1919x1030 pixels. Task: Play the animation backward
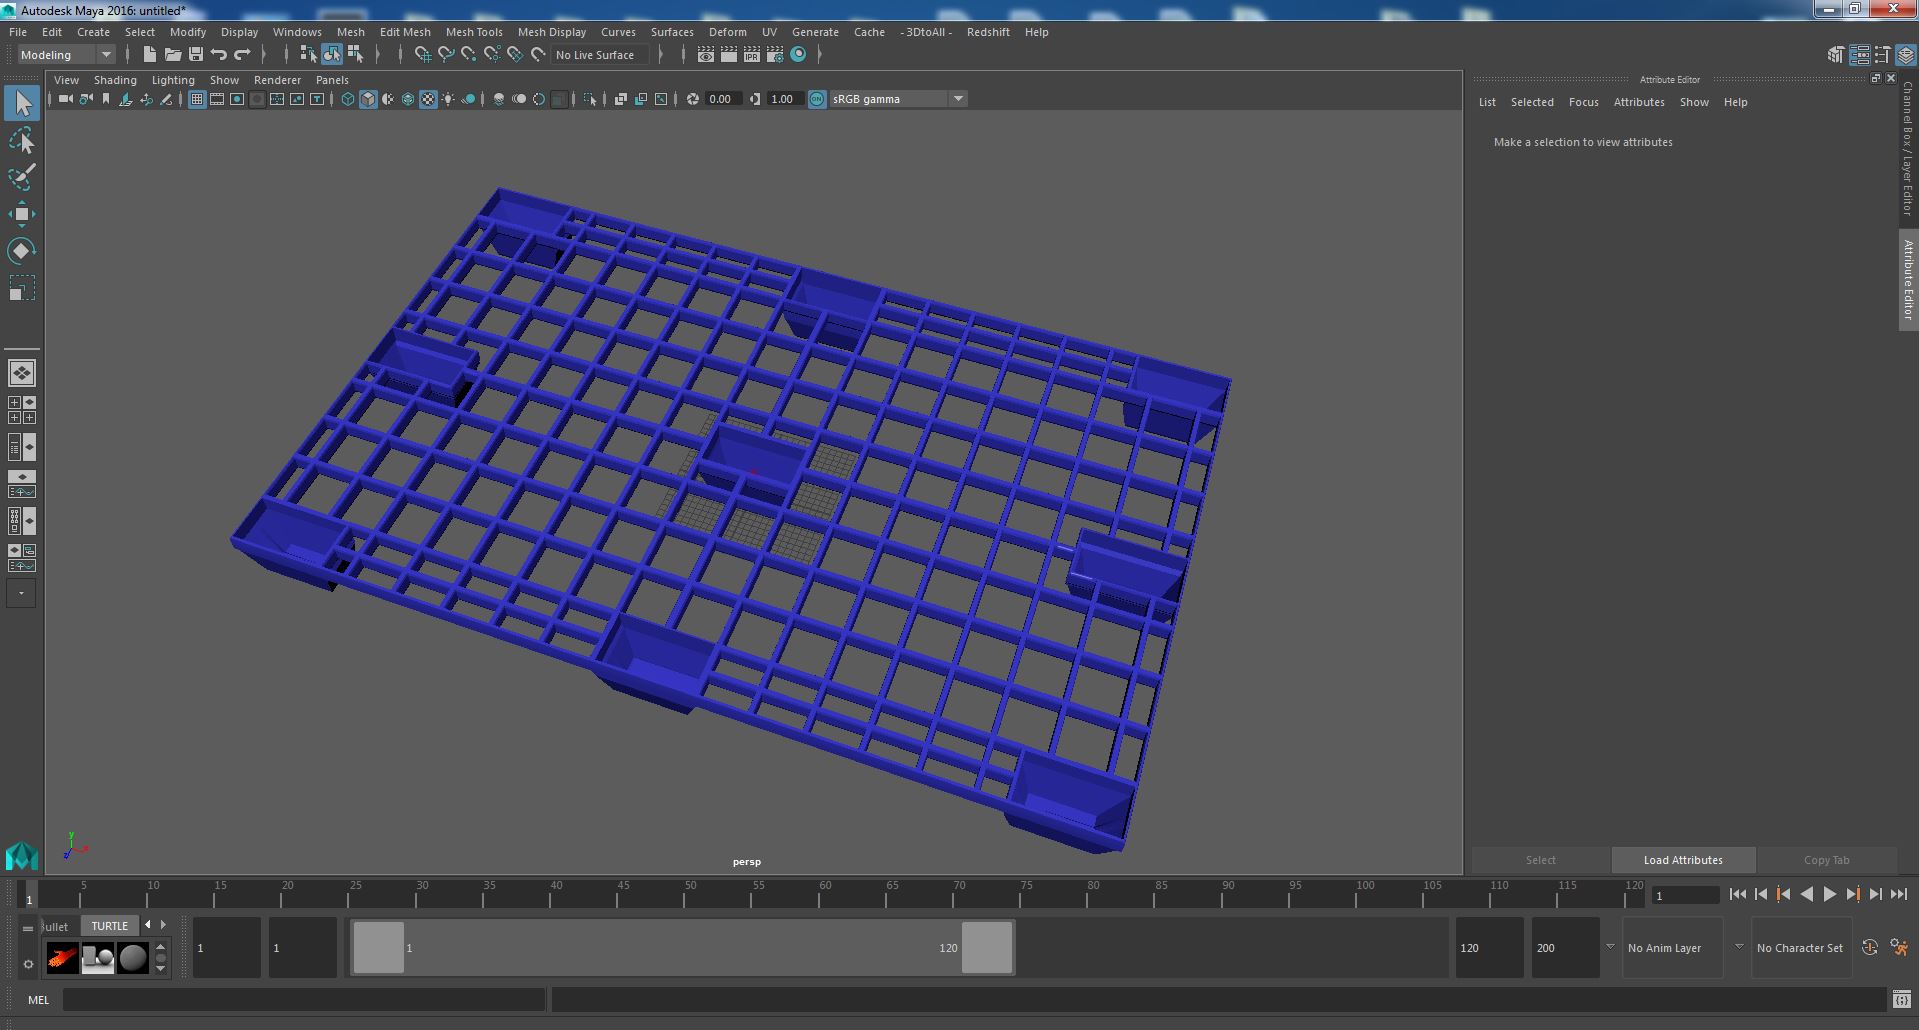click(1806, 895)
